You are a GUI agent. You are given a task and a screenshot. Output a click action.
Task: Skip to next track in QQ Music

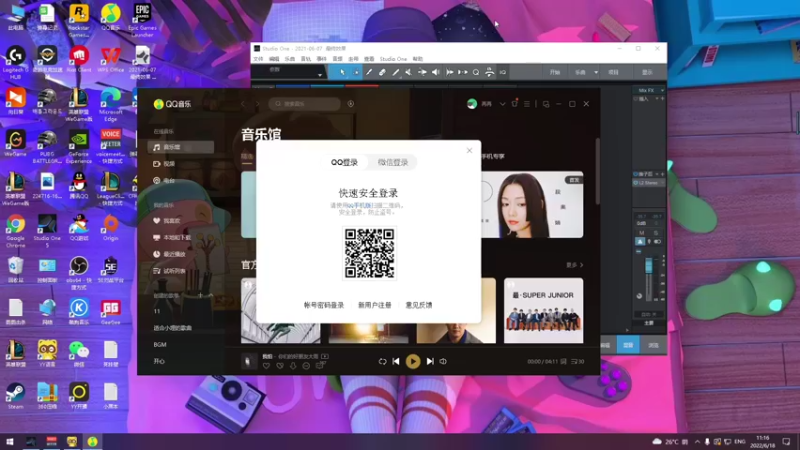coord(430,361)
